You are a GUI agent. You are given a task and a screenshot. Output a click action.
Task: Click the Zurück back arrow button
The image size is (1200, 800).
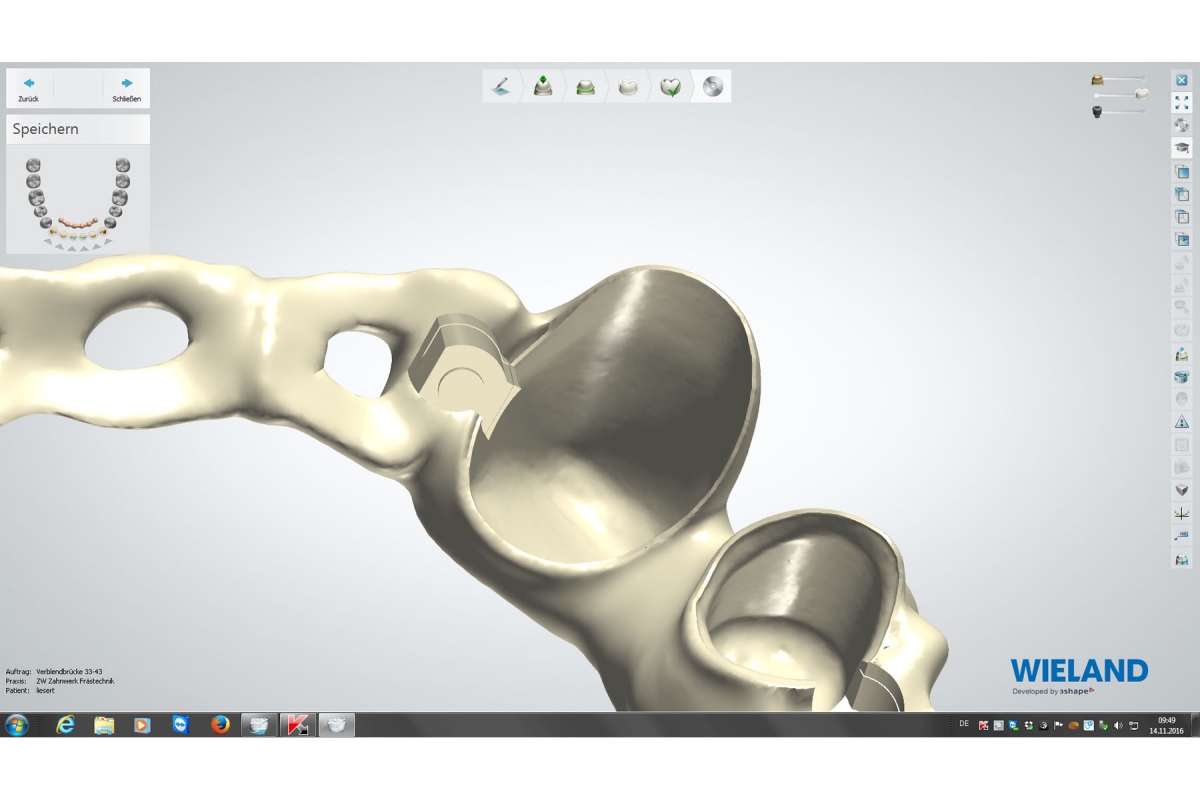(x=29, y=88)
